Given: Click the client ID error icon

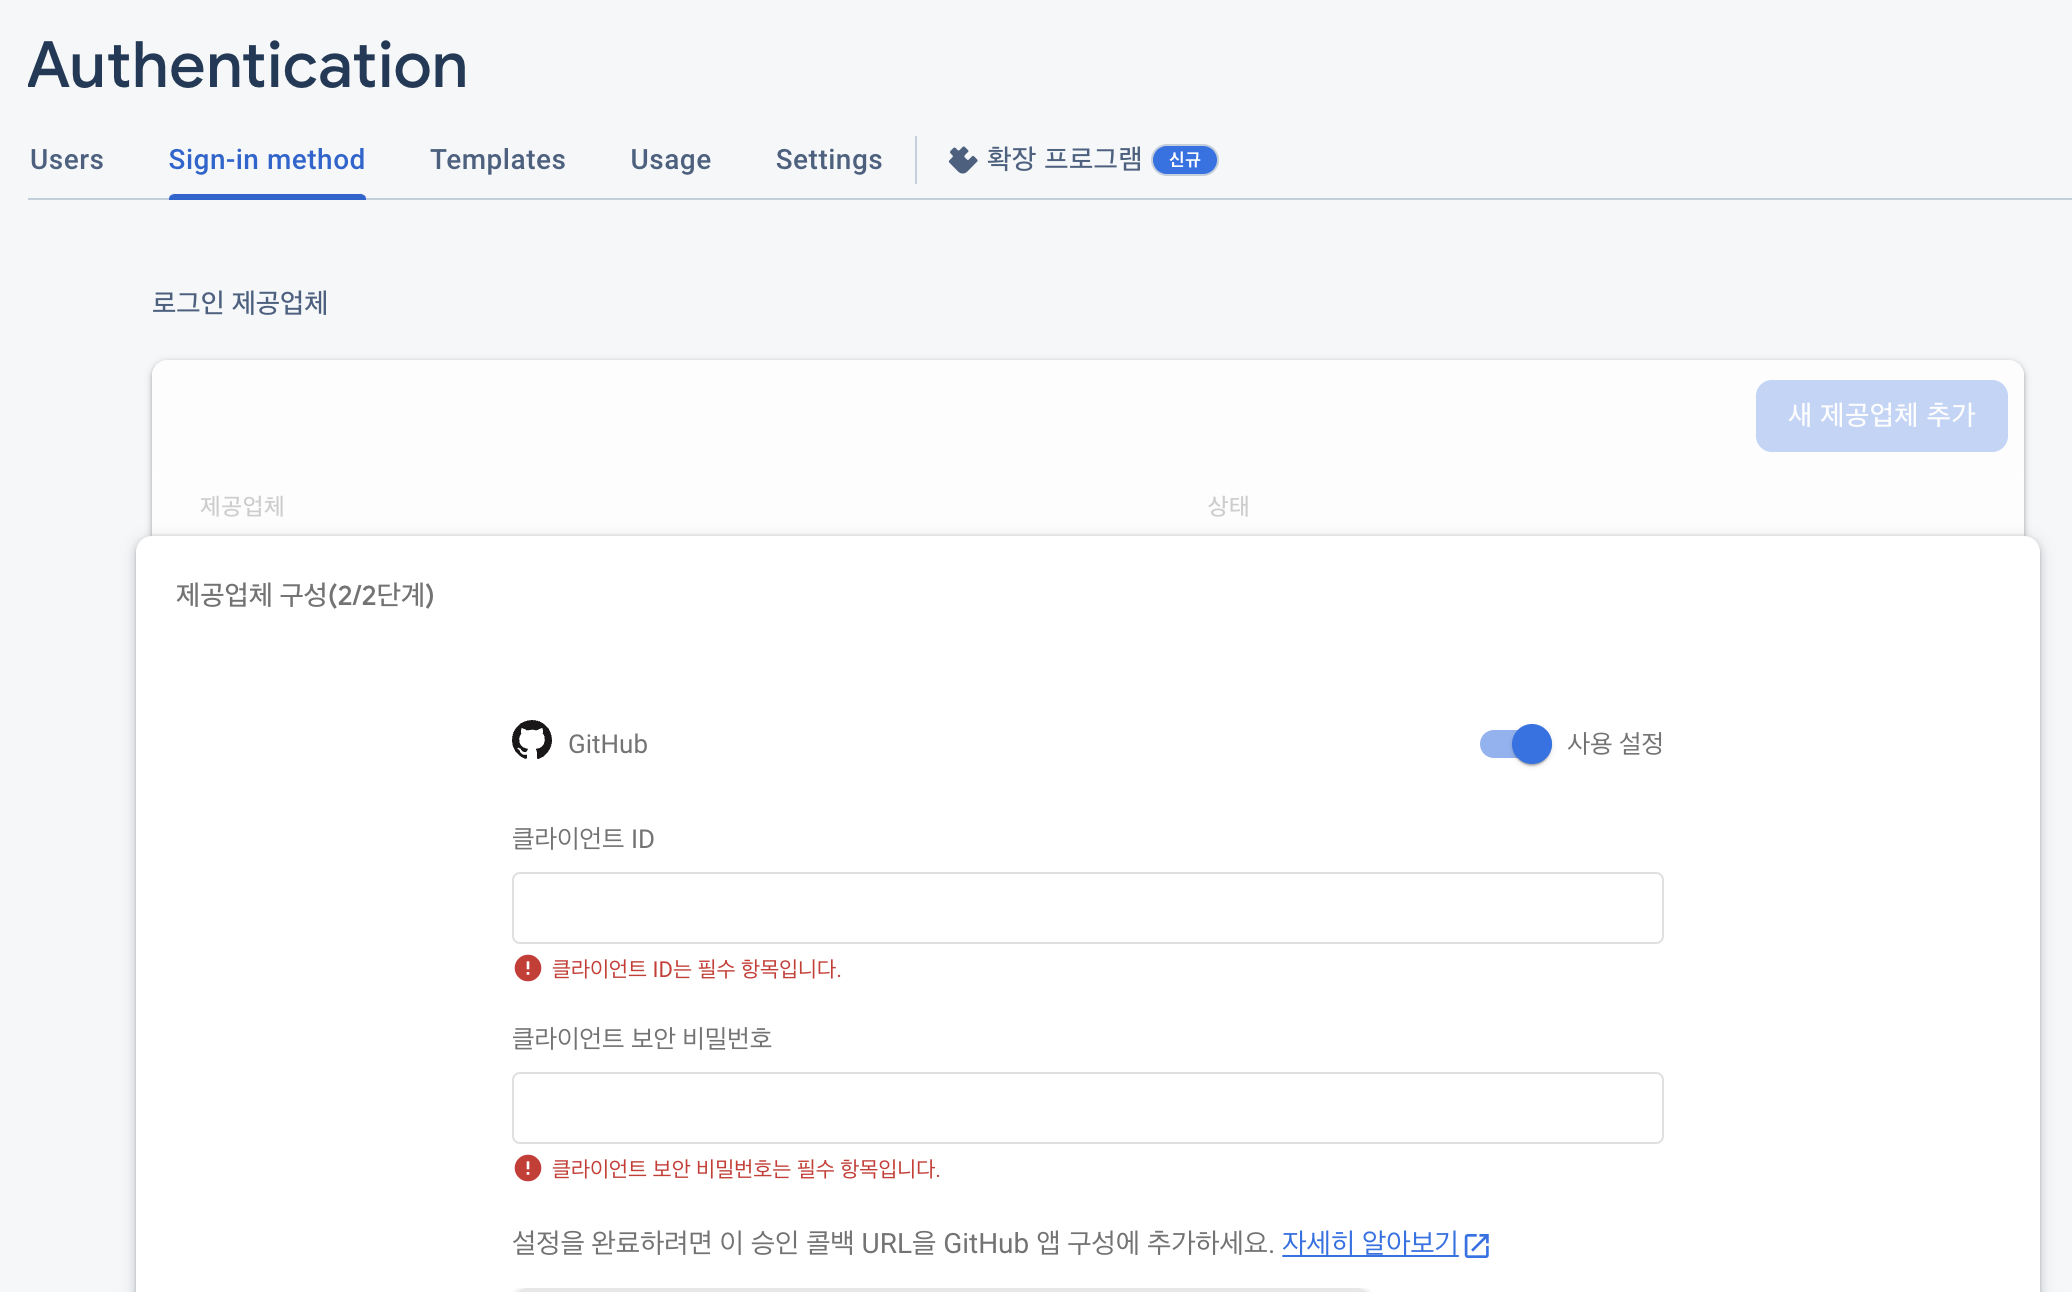Looking at the screenshot, I should pyautogui.click(x=527, y=968).
